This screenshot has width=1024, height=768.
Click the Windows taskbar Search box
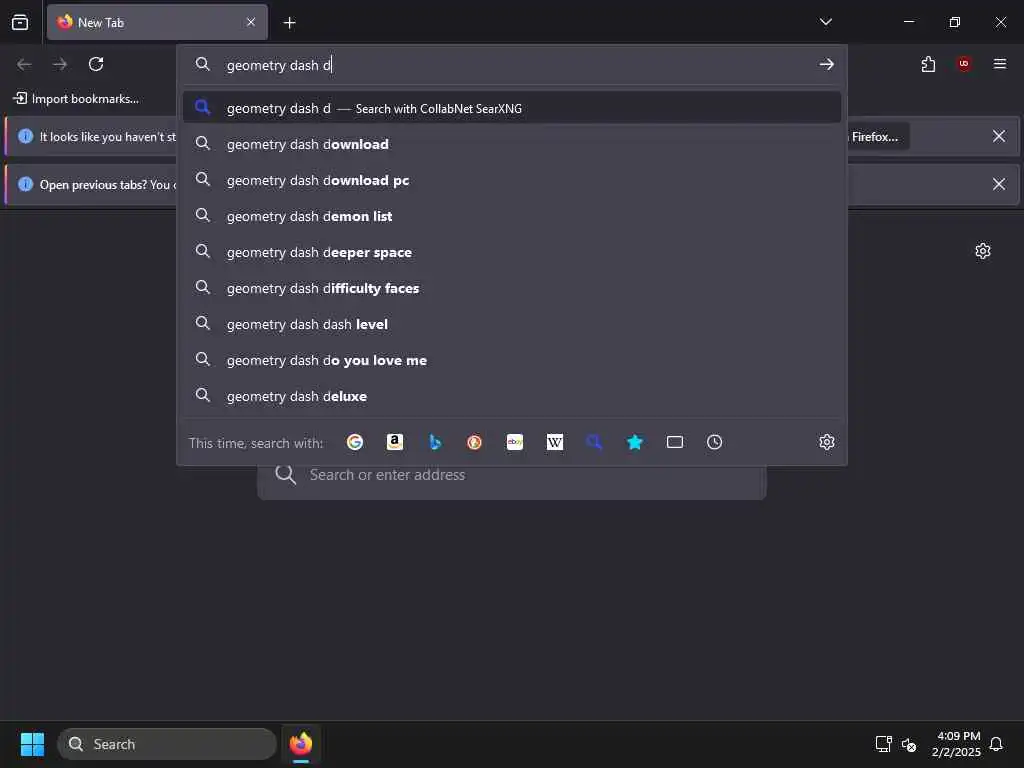point(167,744)
